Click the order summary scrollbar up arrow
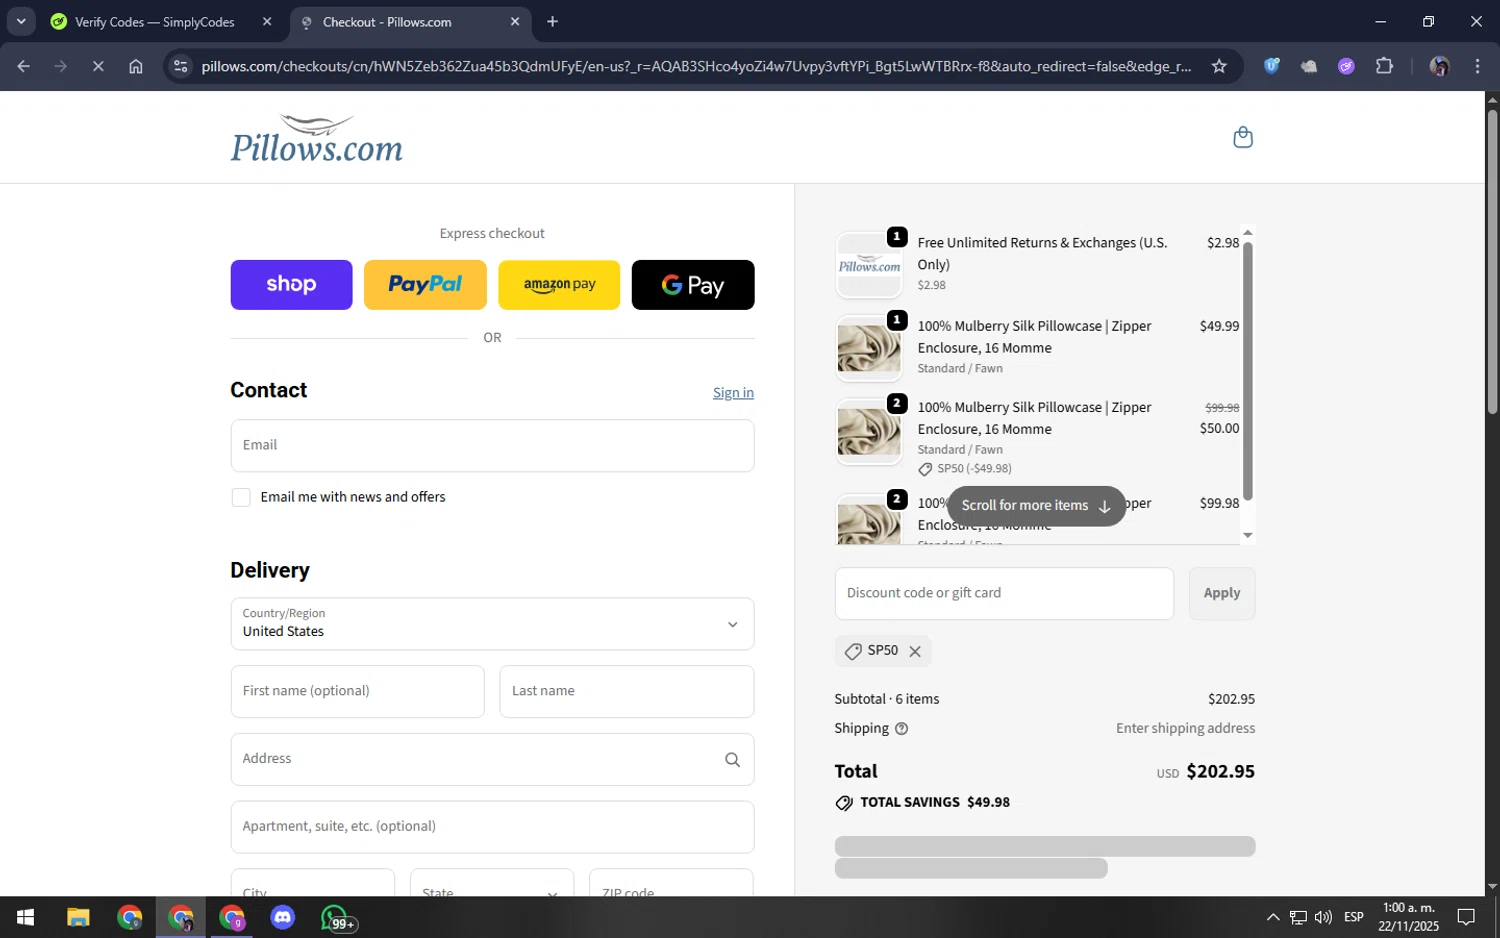 1247,233
